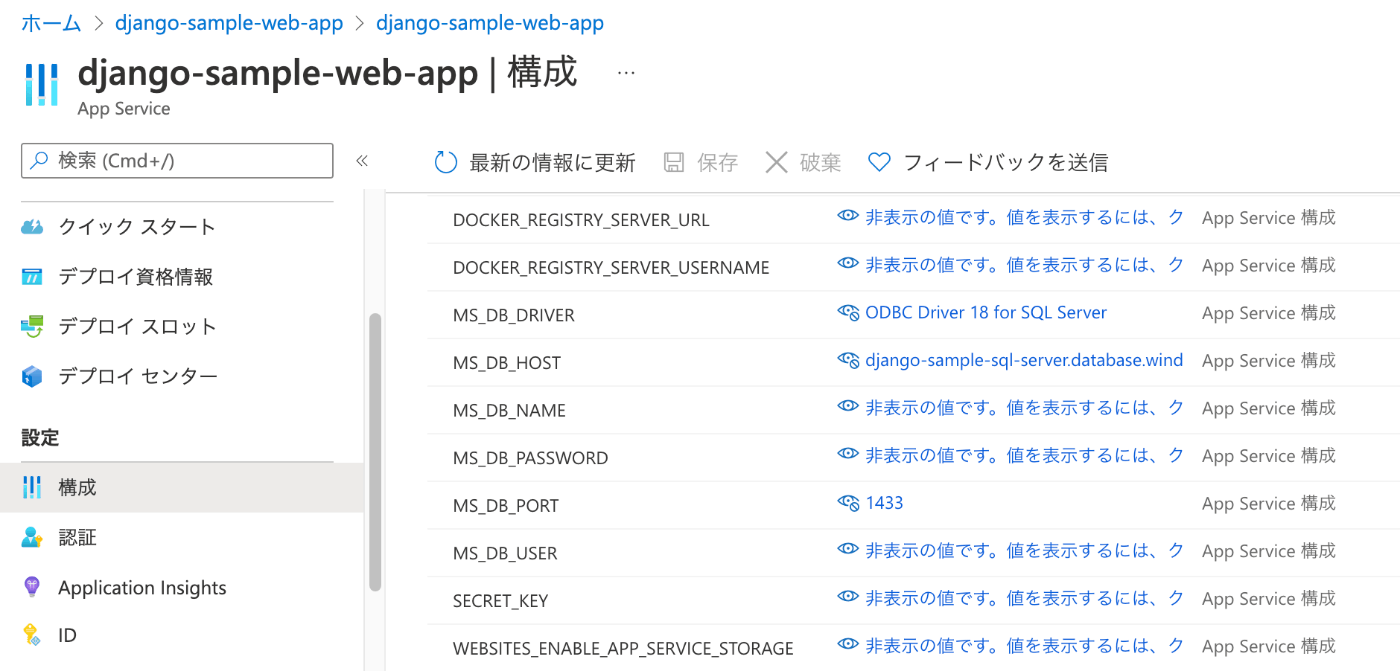
Task: Click the DOCKER_REGISTRY_SERVER_URL setting name
Action: (581, 220)
